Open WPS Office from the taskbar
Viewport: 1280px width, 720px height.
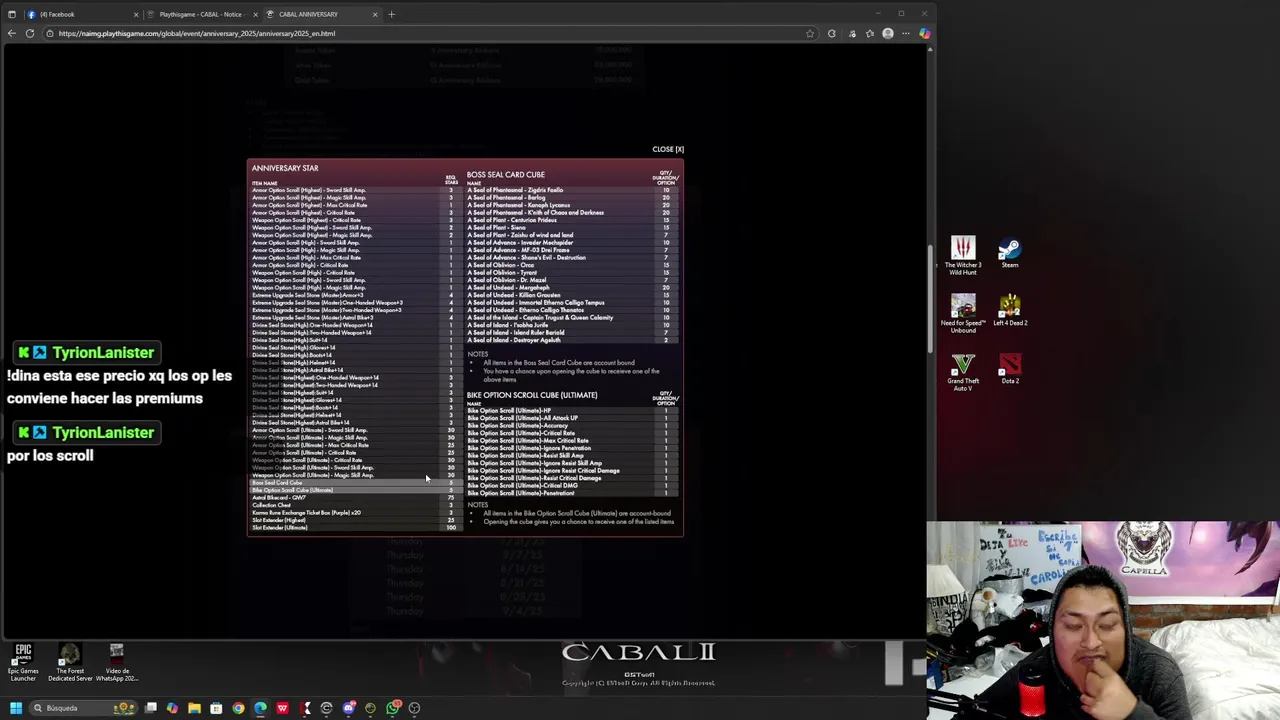(x=282, y=708)
